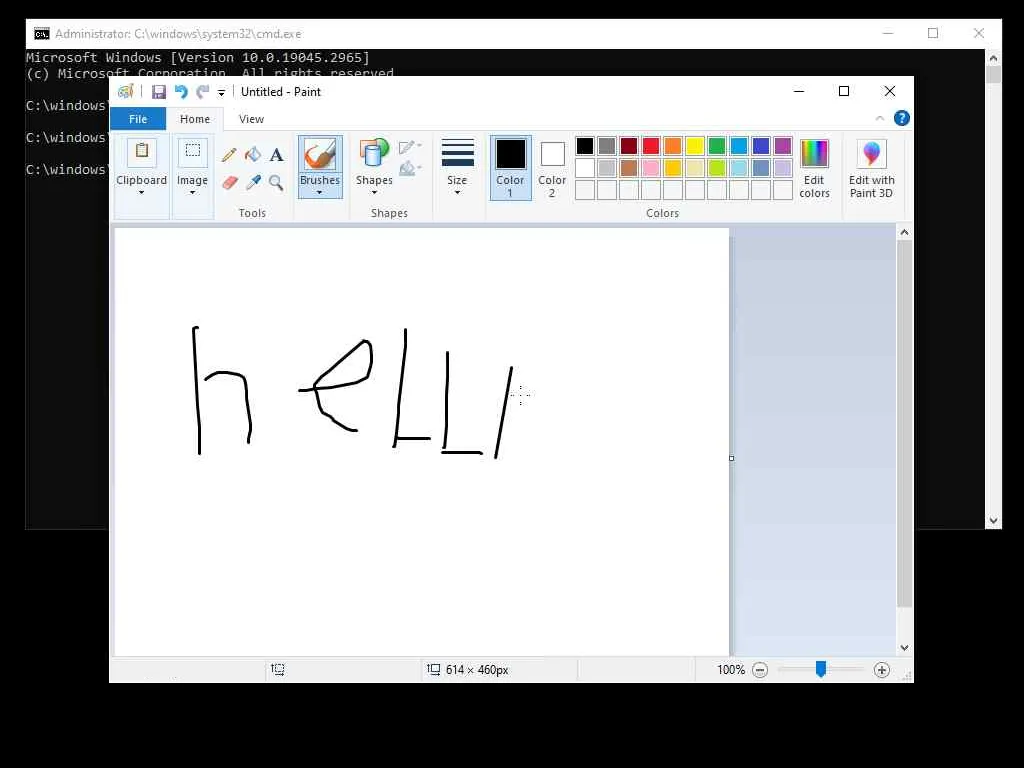Viewport: 1024px width, 768px height.
Task: Select Color 1 foreground button
Action: (x=510, y=168)
